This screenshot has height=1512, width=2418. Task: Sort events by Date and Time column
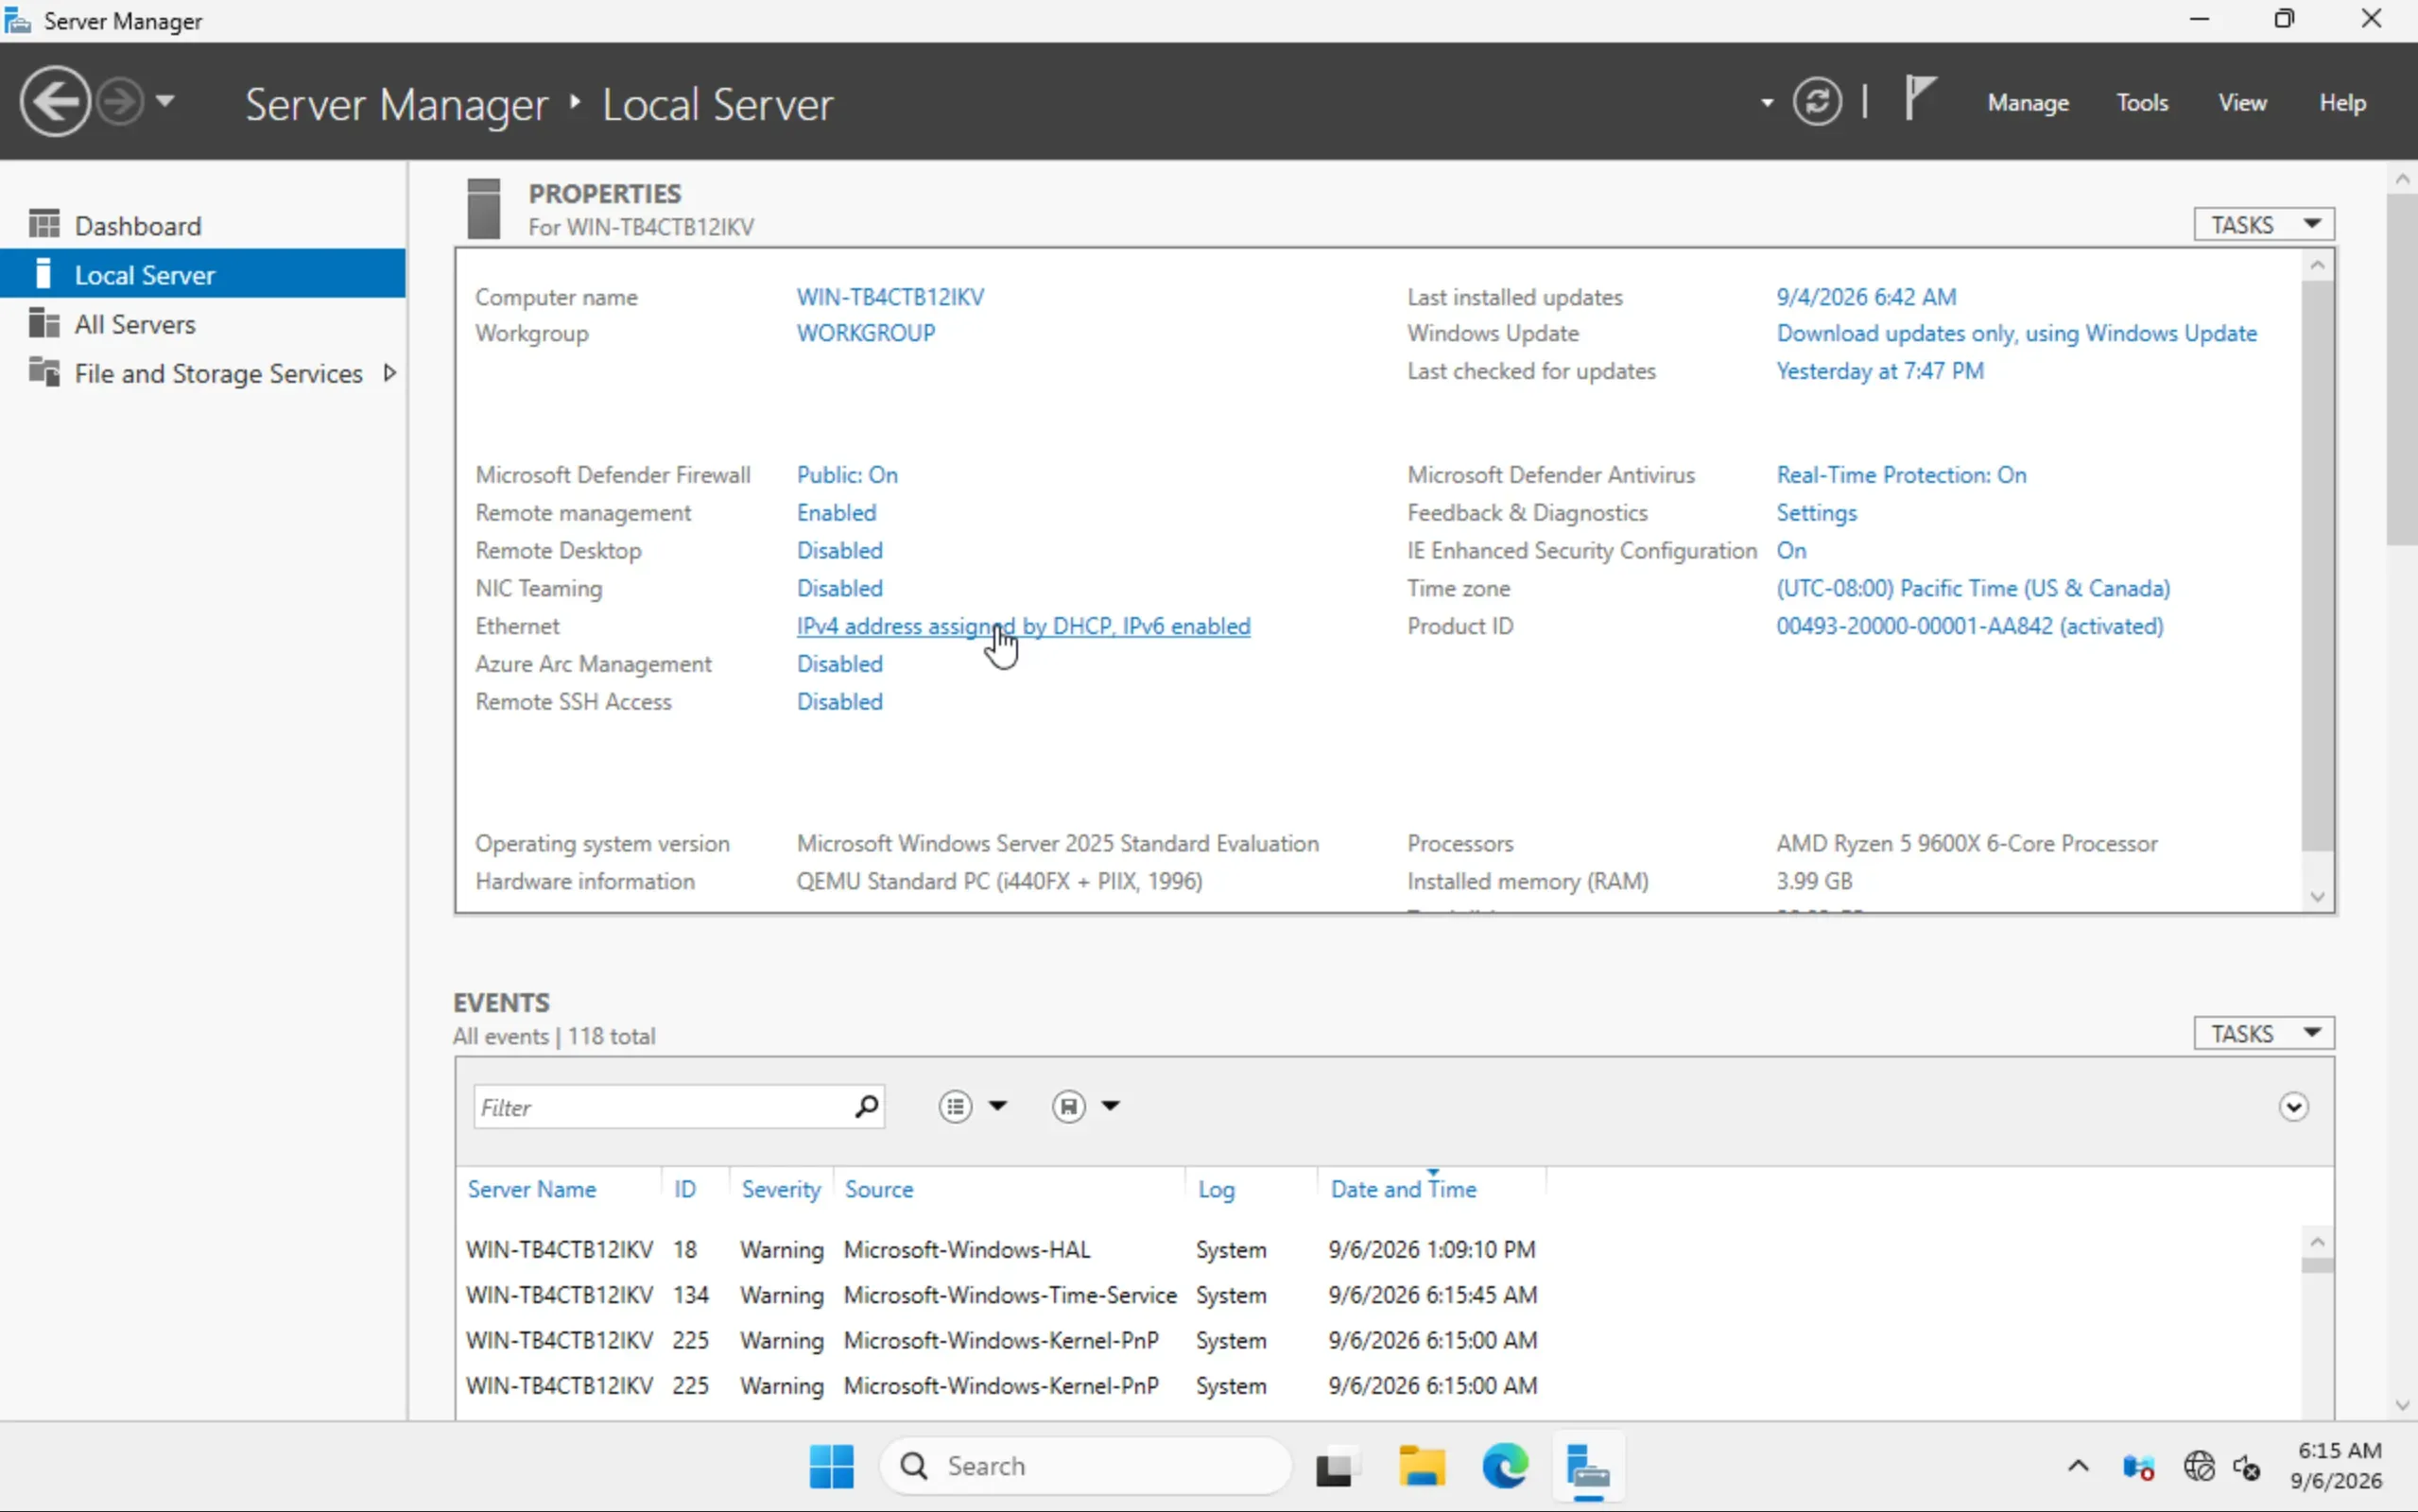(x=1403, y=1189)
